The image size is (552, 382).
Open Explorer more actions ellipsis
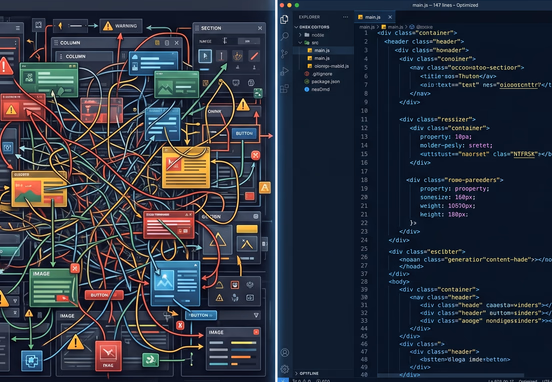point(345,17)
